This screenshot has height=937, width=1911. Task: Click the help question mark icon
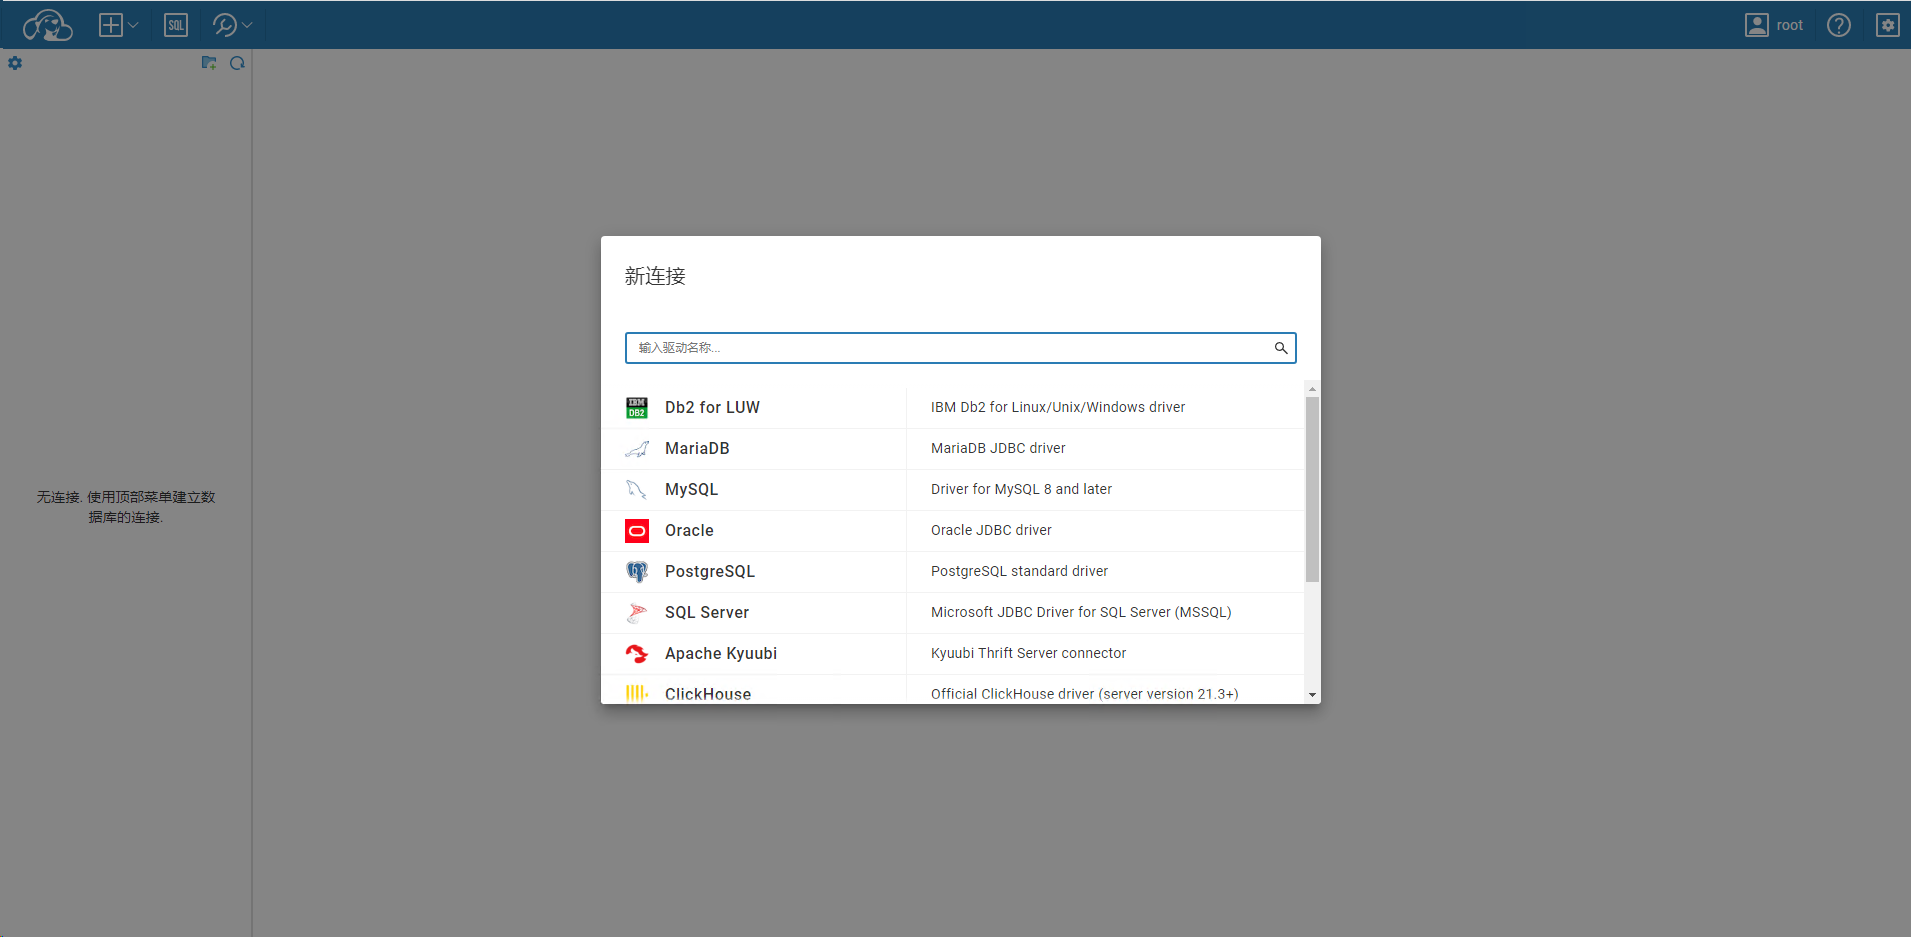(x=1839, y=25)
